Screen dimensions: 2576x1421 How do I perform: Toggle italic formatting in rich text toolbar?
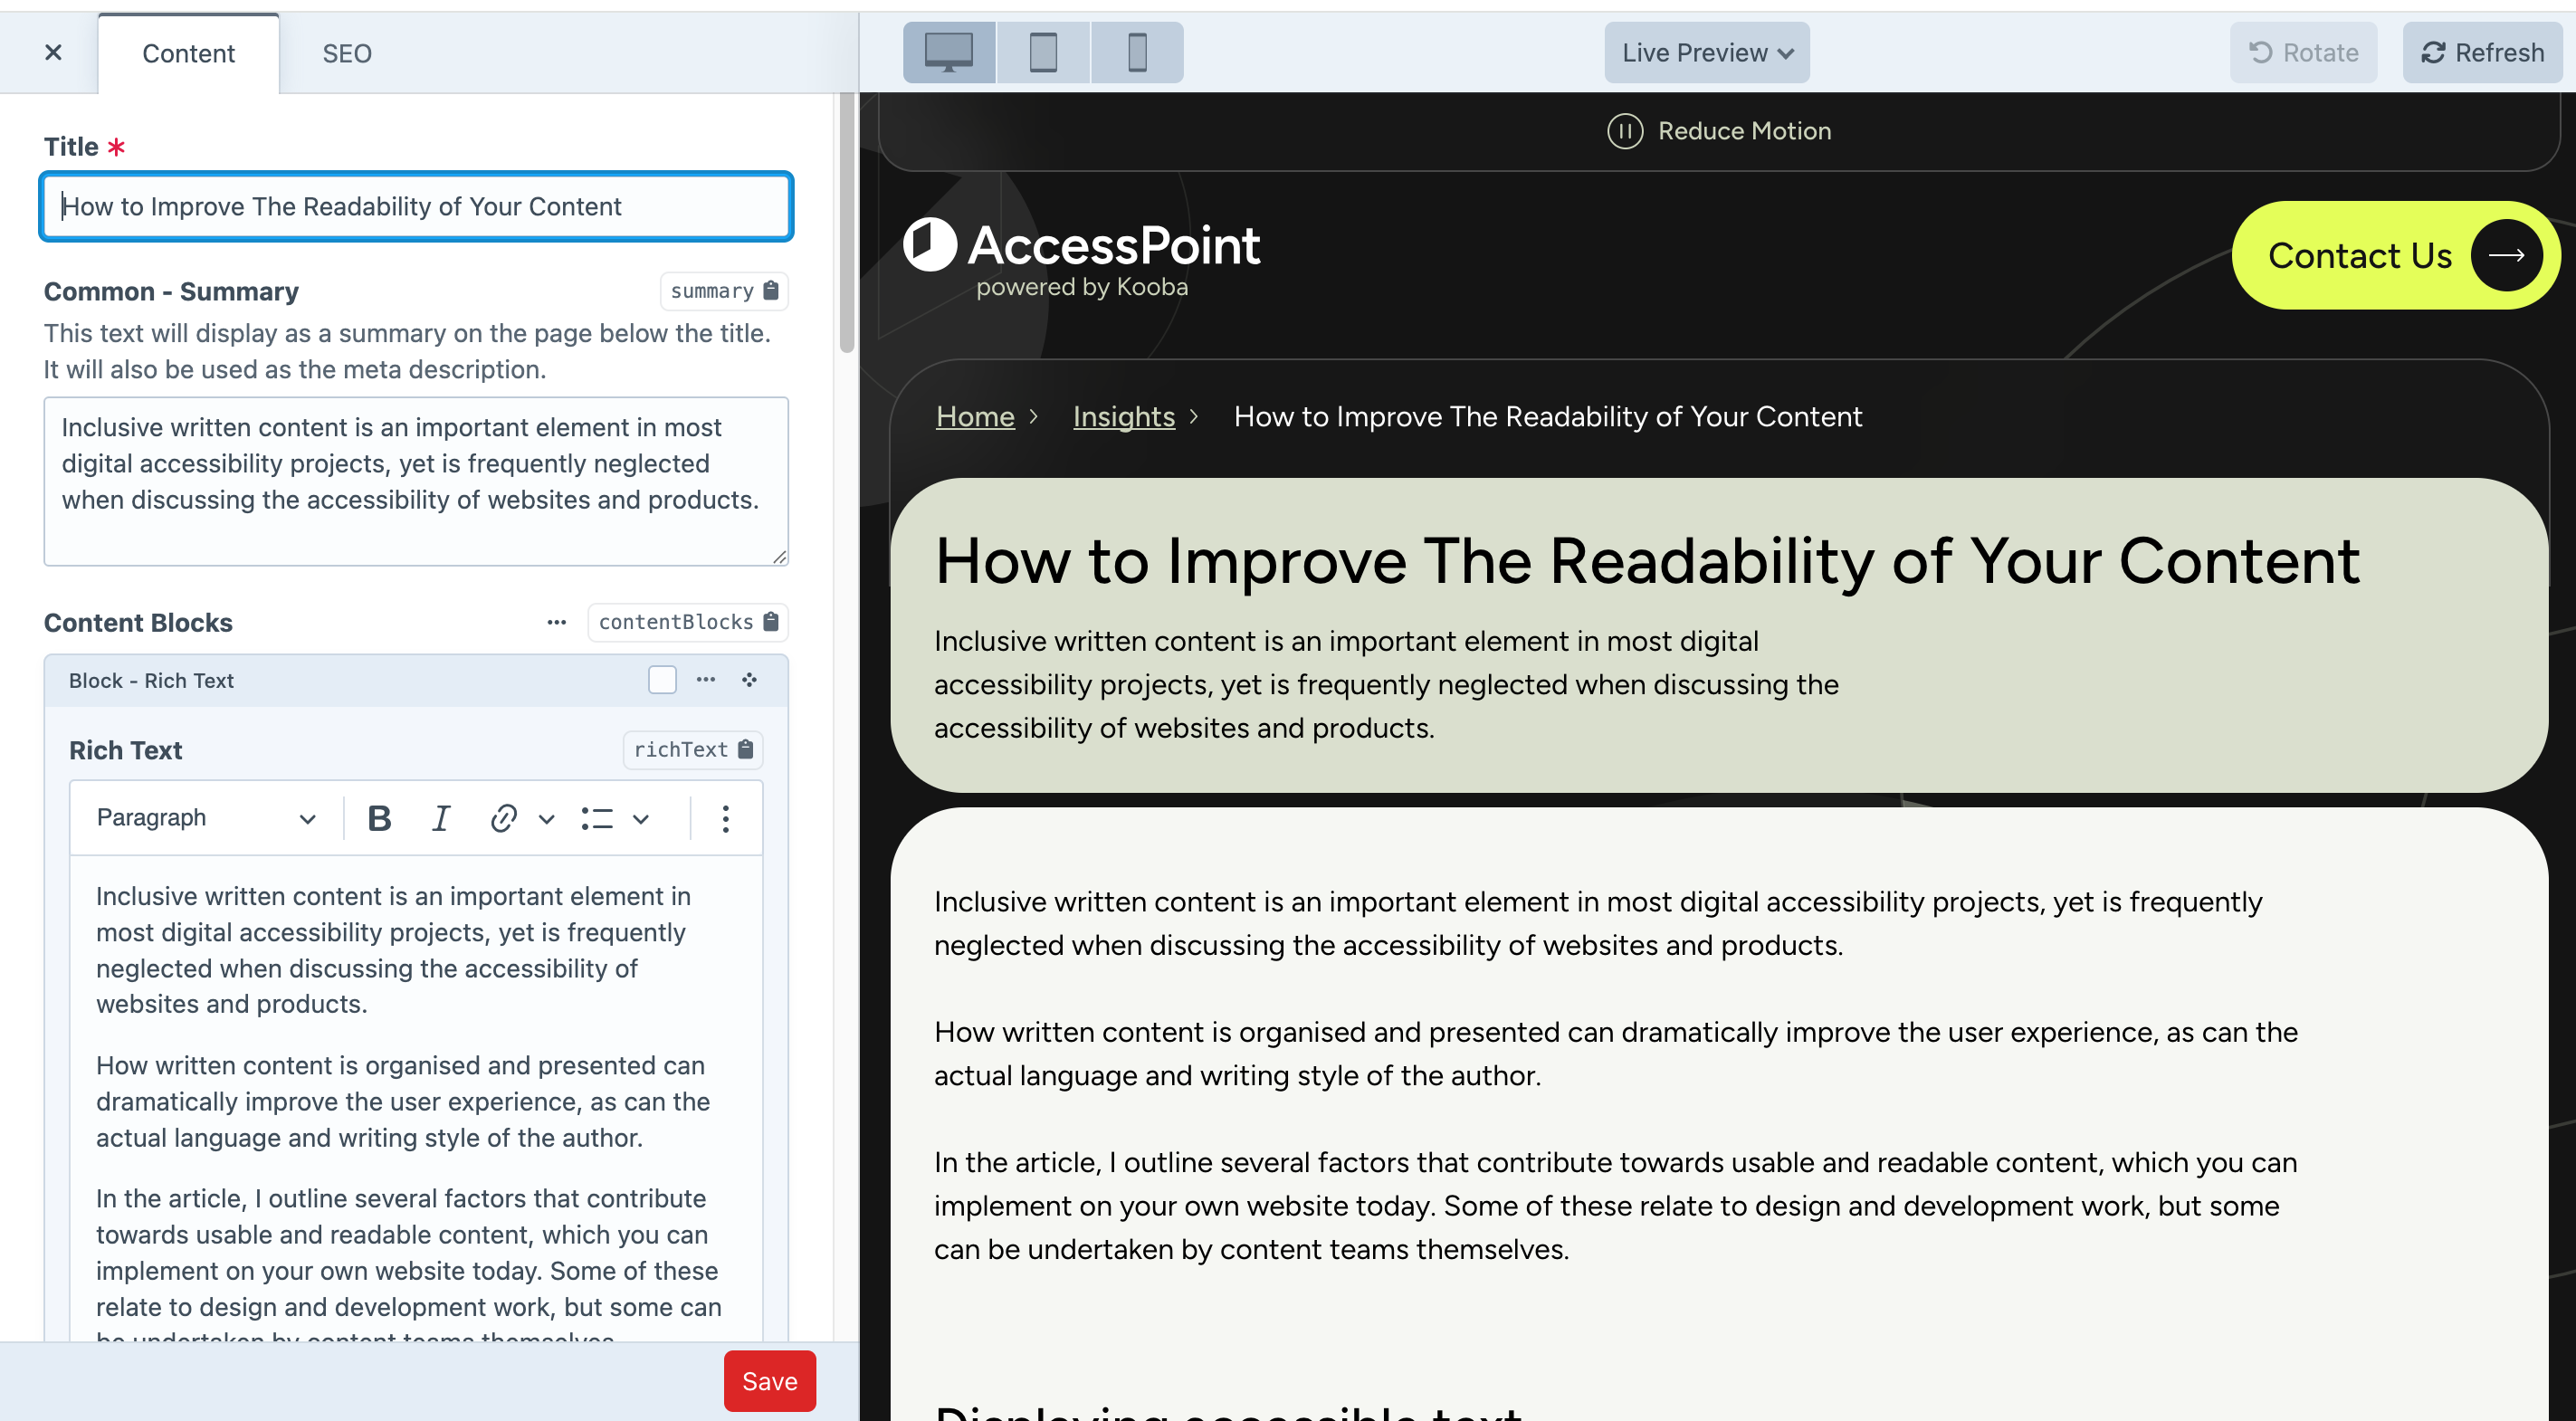(440, 818)
